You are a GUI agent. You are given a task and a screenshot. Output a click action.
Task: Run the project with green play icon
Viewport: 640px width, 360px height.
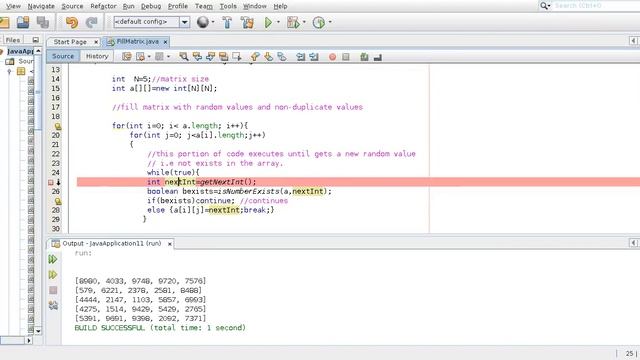[x=268, y=22]
